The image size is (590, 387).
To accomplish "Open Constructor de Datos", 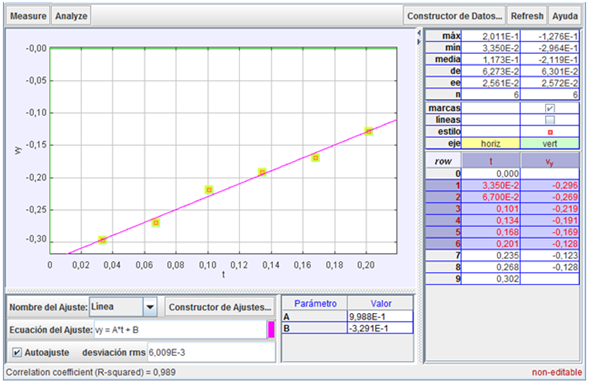I will [x=455, y=16].
